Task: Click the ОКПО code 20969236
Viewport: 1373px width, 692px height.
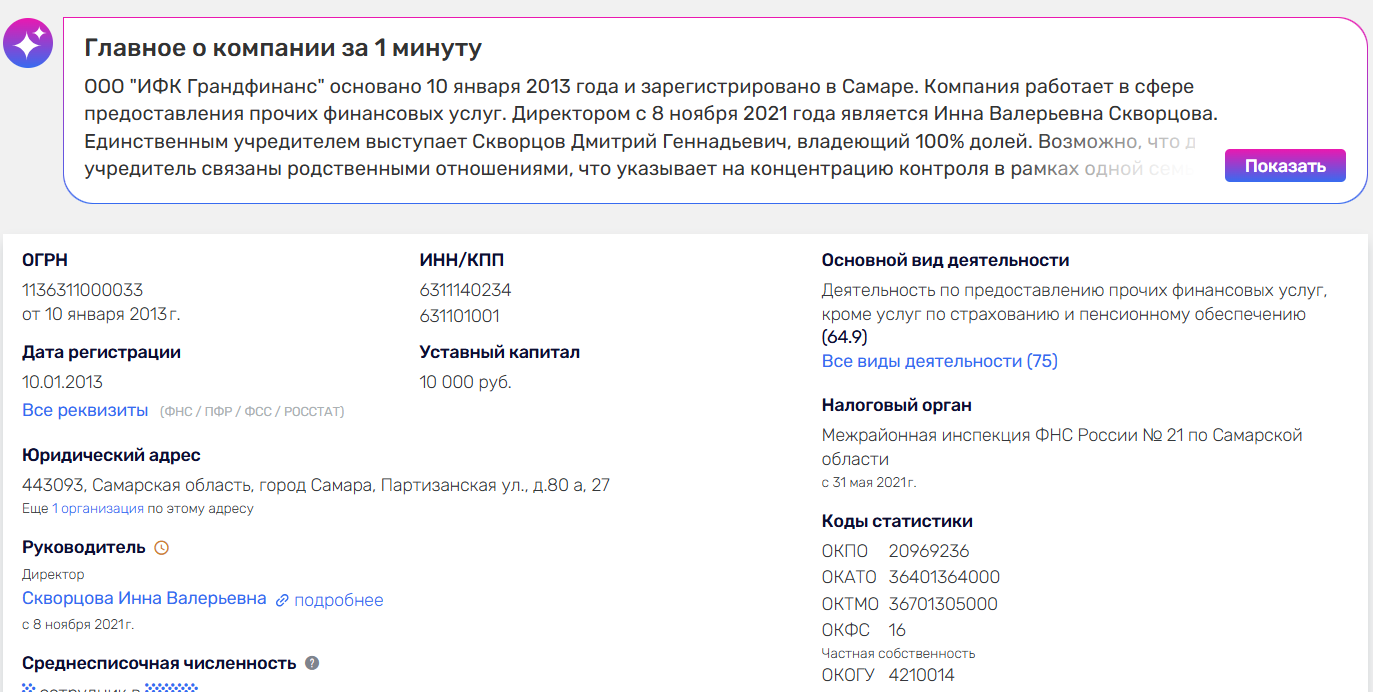Action: [x=928, y=551]
